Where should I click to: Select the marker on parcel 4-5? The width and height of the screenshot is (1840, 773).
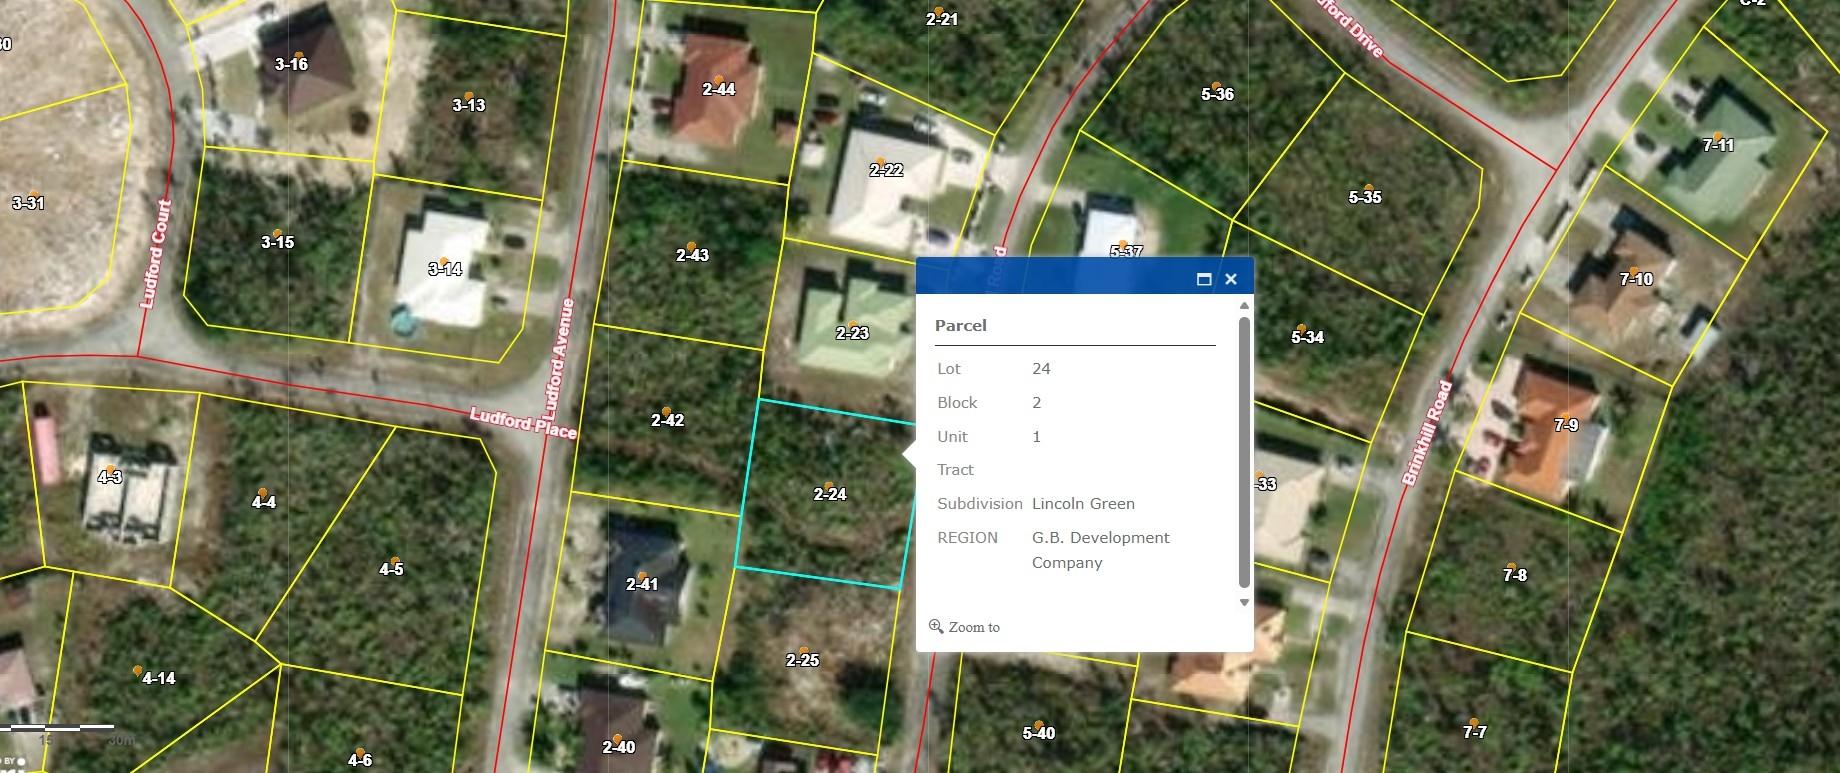(x=394, y=561)
